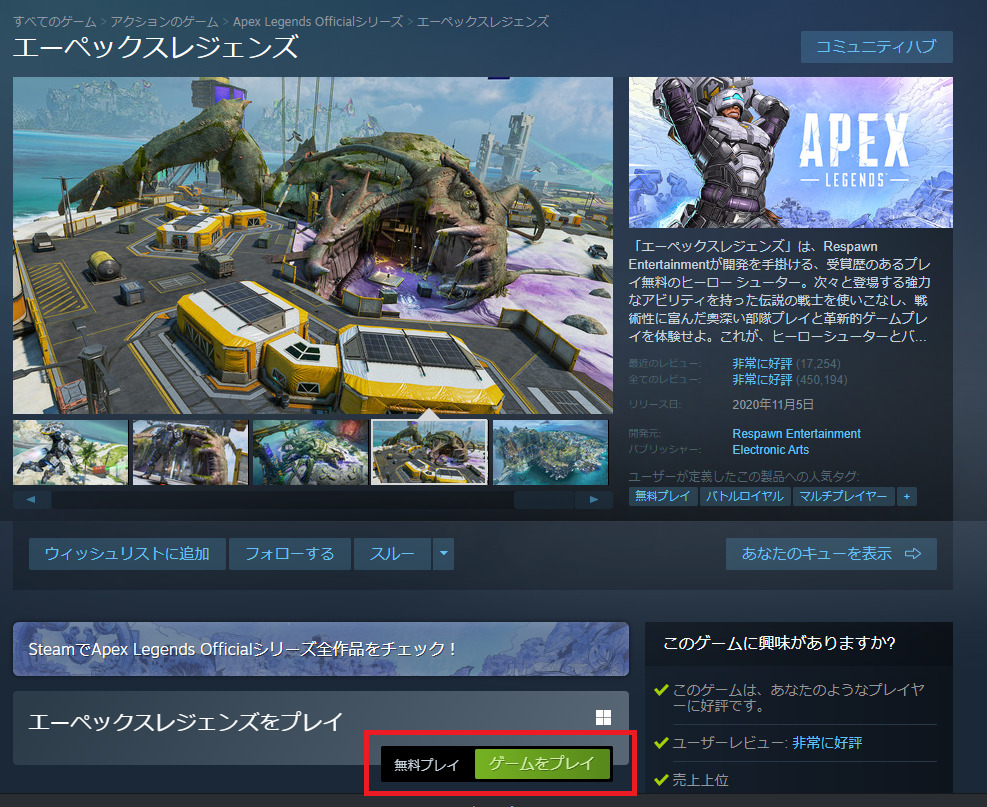Click the バトルロイヤル tag
The height and width of the screenshot is (807, 987).
(x=745, y=497)
